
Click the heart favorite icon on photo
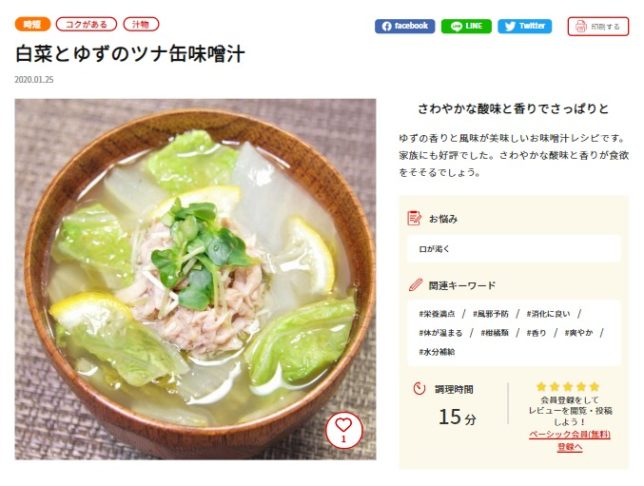(343, 428)
